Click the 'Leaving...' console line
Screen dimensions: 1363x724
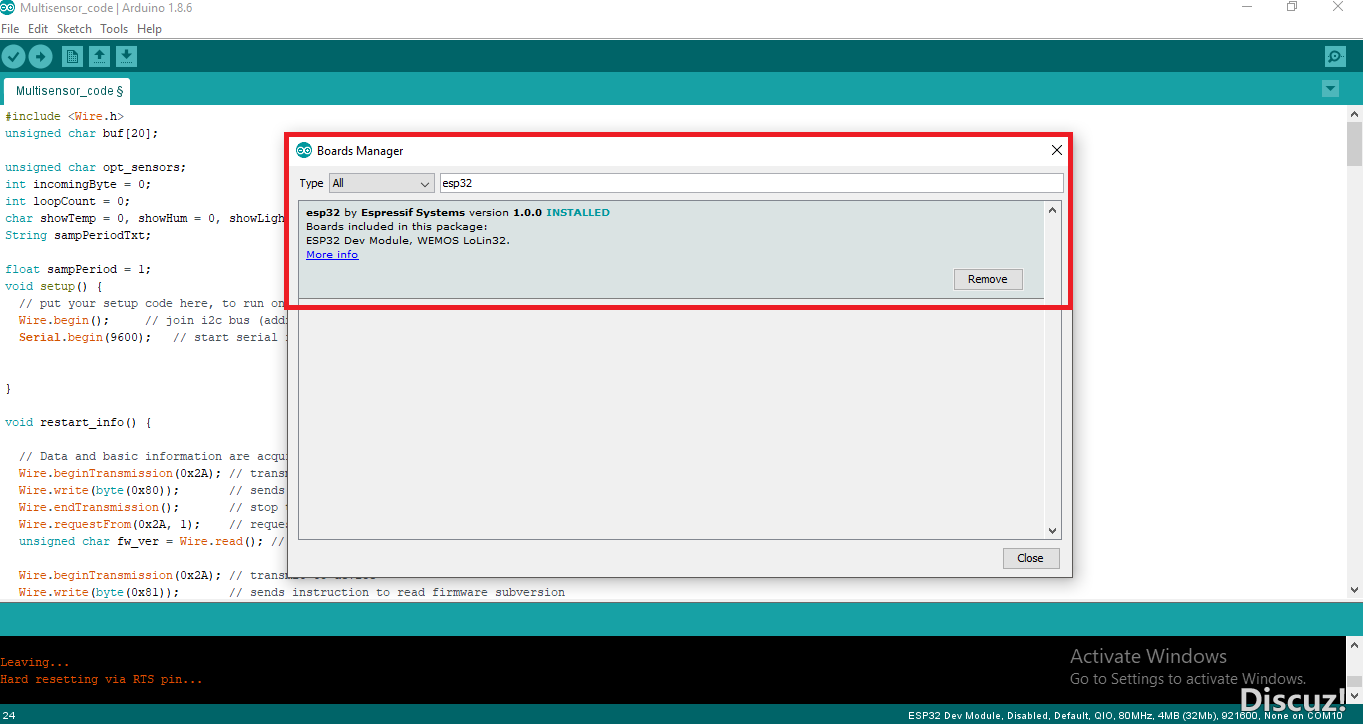coord(35,662)
